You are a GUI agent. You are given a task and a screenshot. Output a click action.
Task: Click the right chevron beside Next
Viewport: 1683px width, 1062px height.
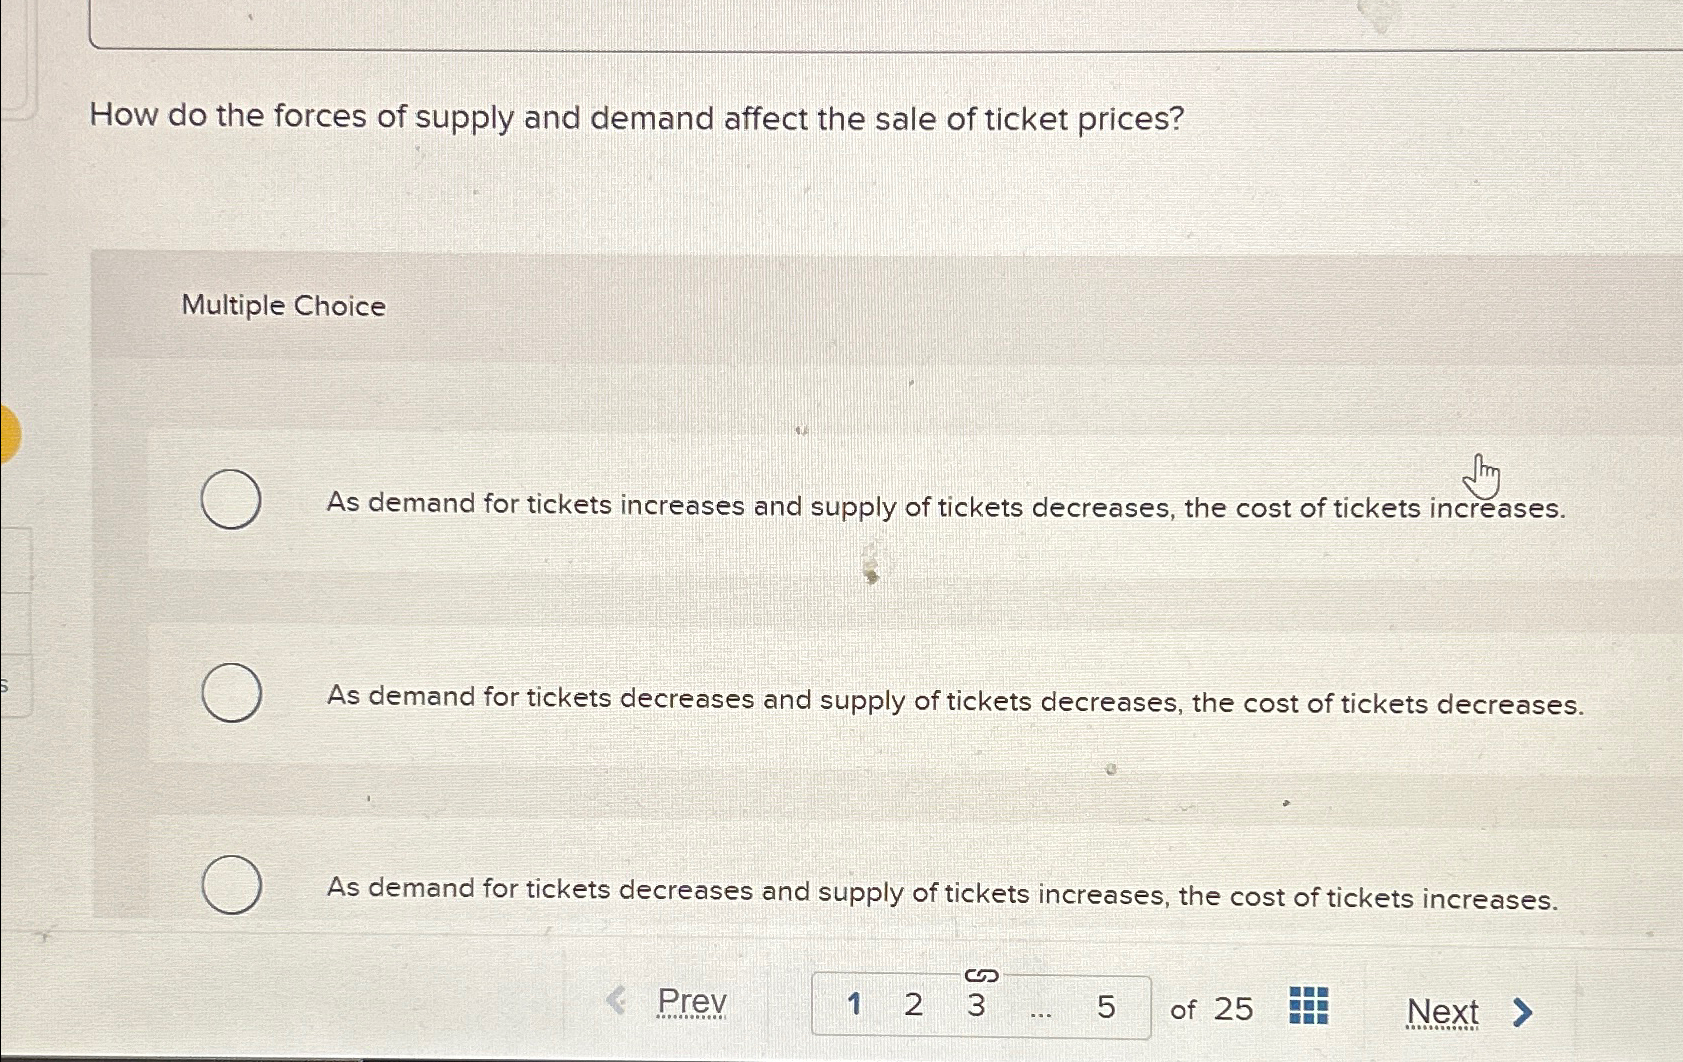[x=1521, y=1012]
